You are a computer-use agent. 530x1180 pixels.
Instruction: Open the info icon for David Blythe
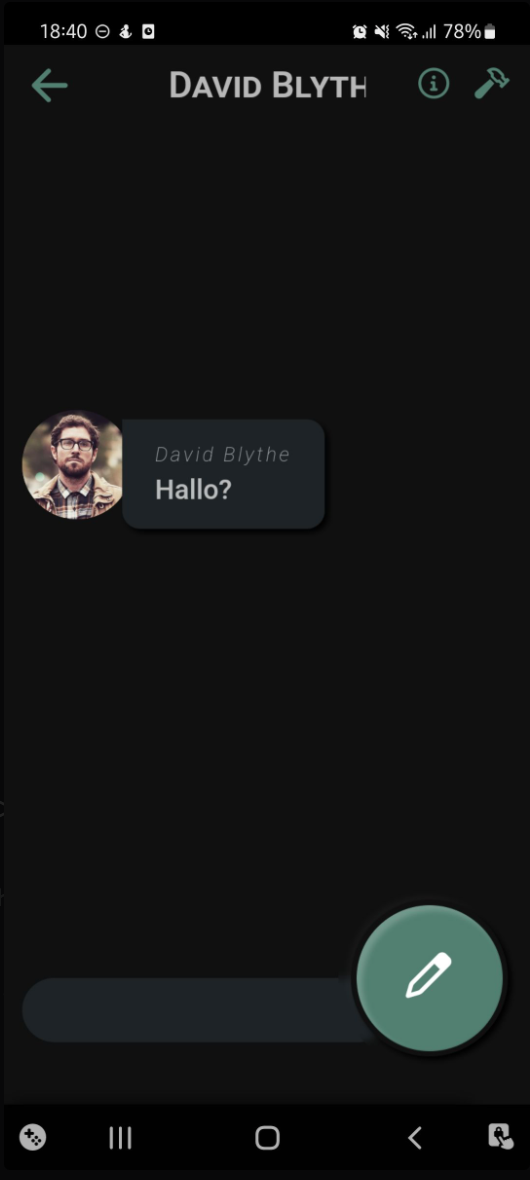click(x=434, y=84)
